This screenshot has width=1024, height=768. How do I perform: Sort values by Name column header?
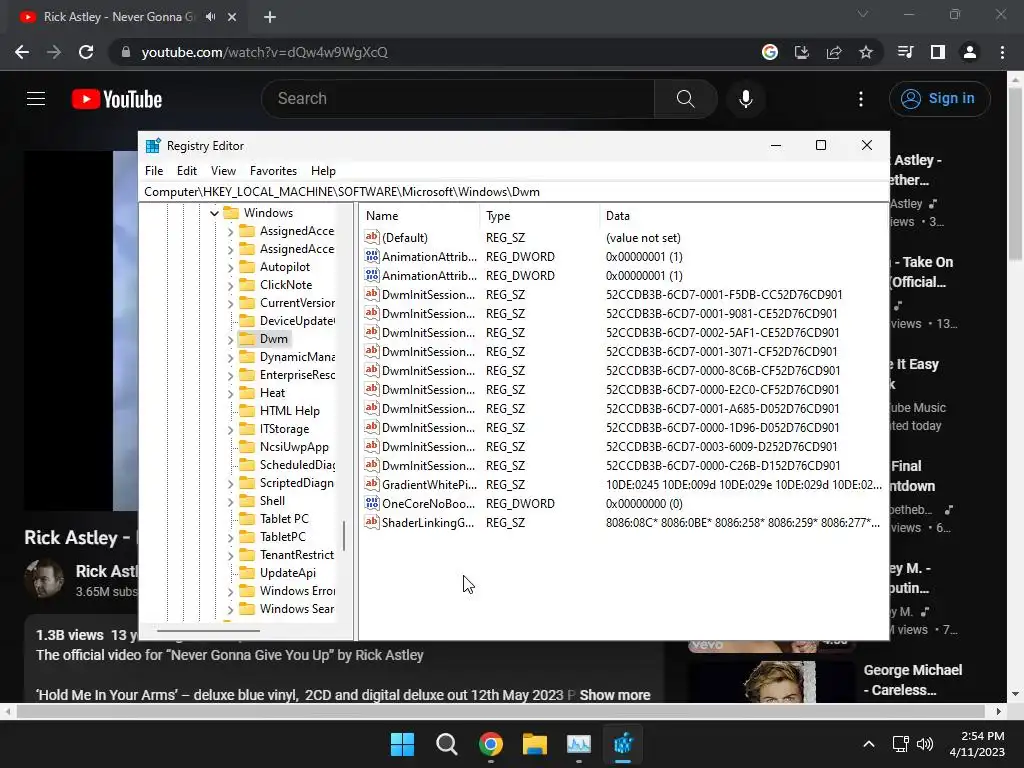tap(419, 216)
